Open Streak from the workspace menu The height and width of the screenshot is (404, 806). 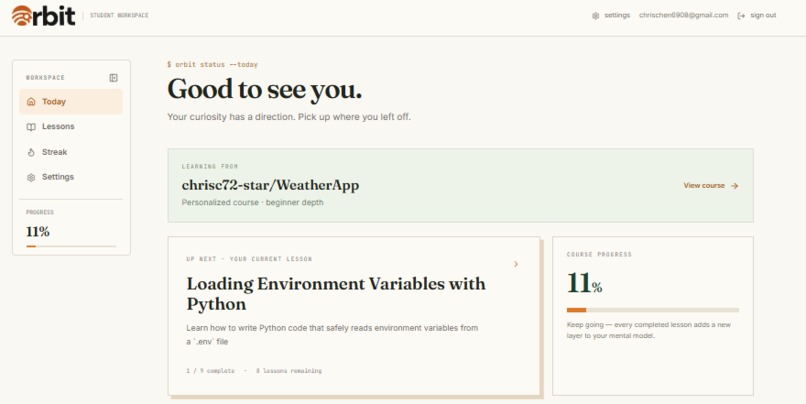pyautogui.click(x=71, y=152)
